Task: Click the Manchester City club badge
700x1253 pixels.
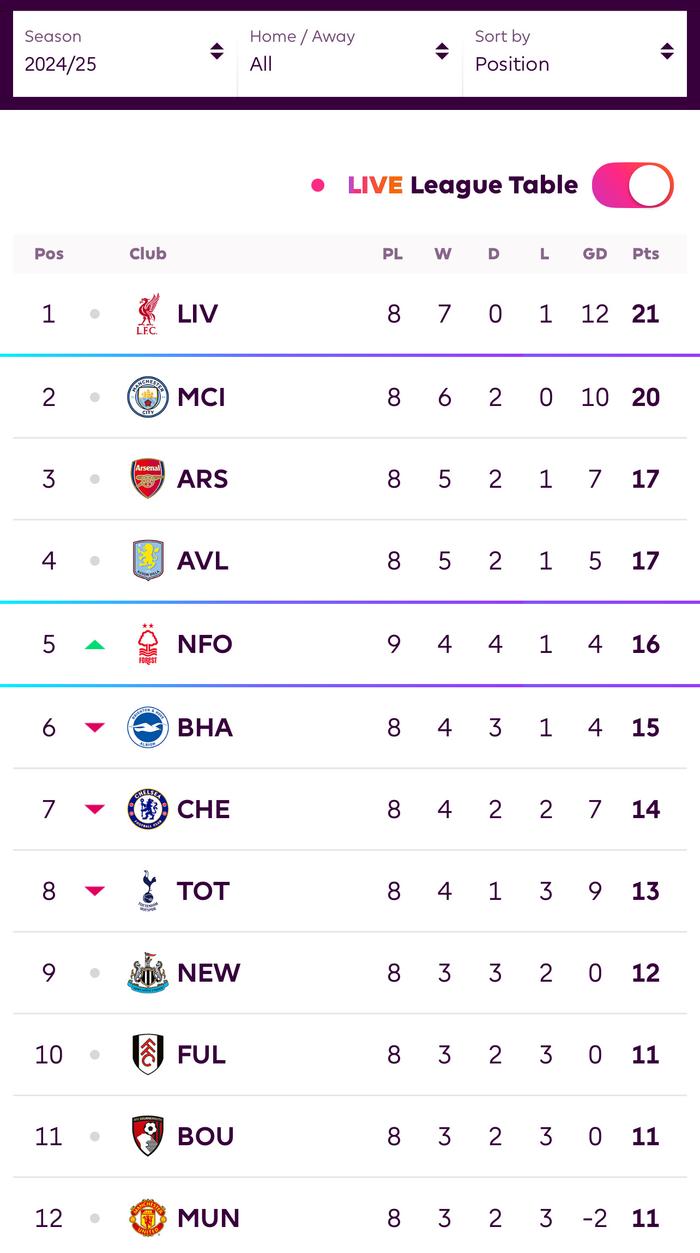Action: (148, 397)
